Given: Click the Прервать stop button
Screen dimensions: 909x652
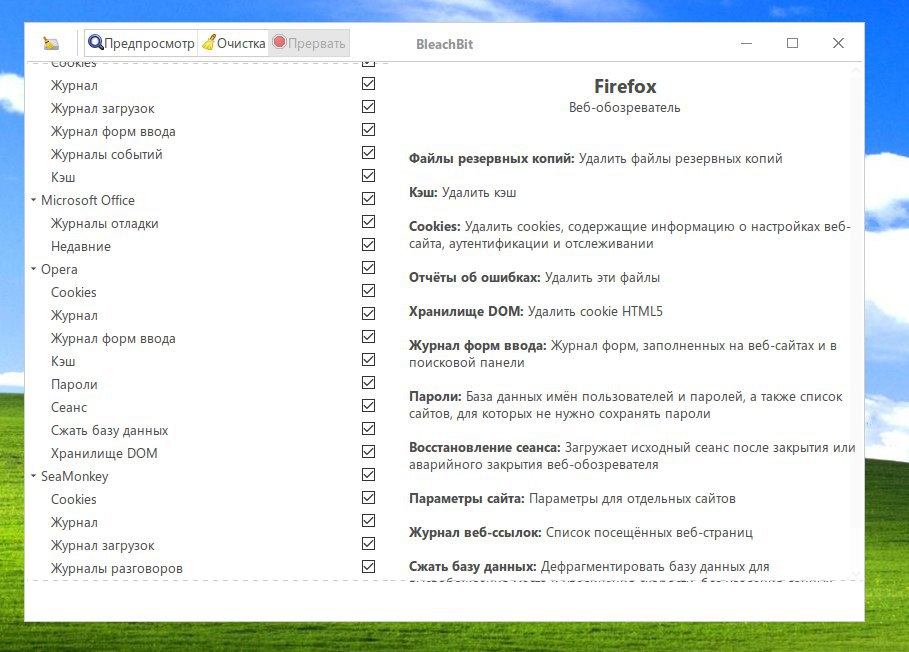Looking at the screenshot, I should (309, 43).
